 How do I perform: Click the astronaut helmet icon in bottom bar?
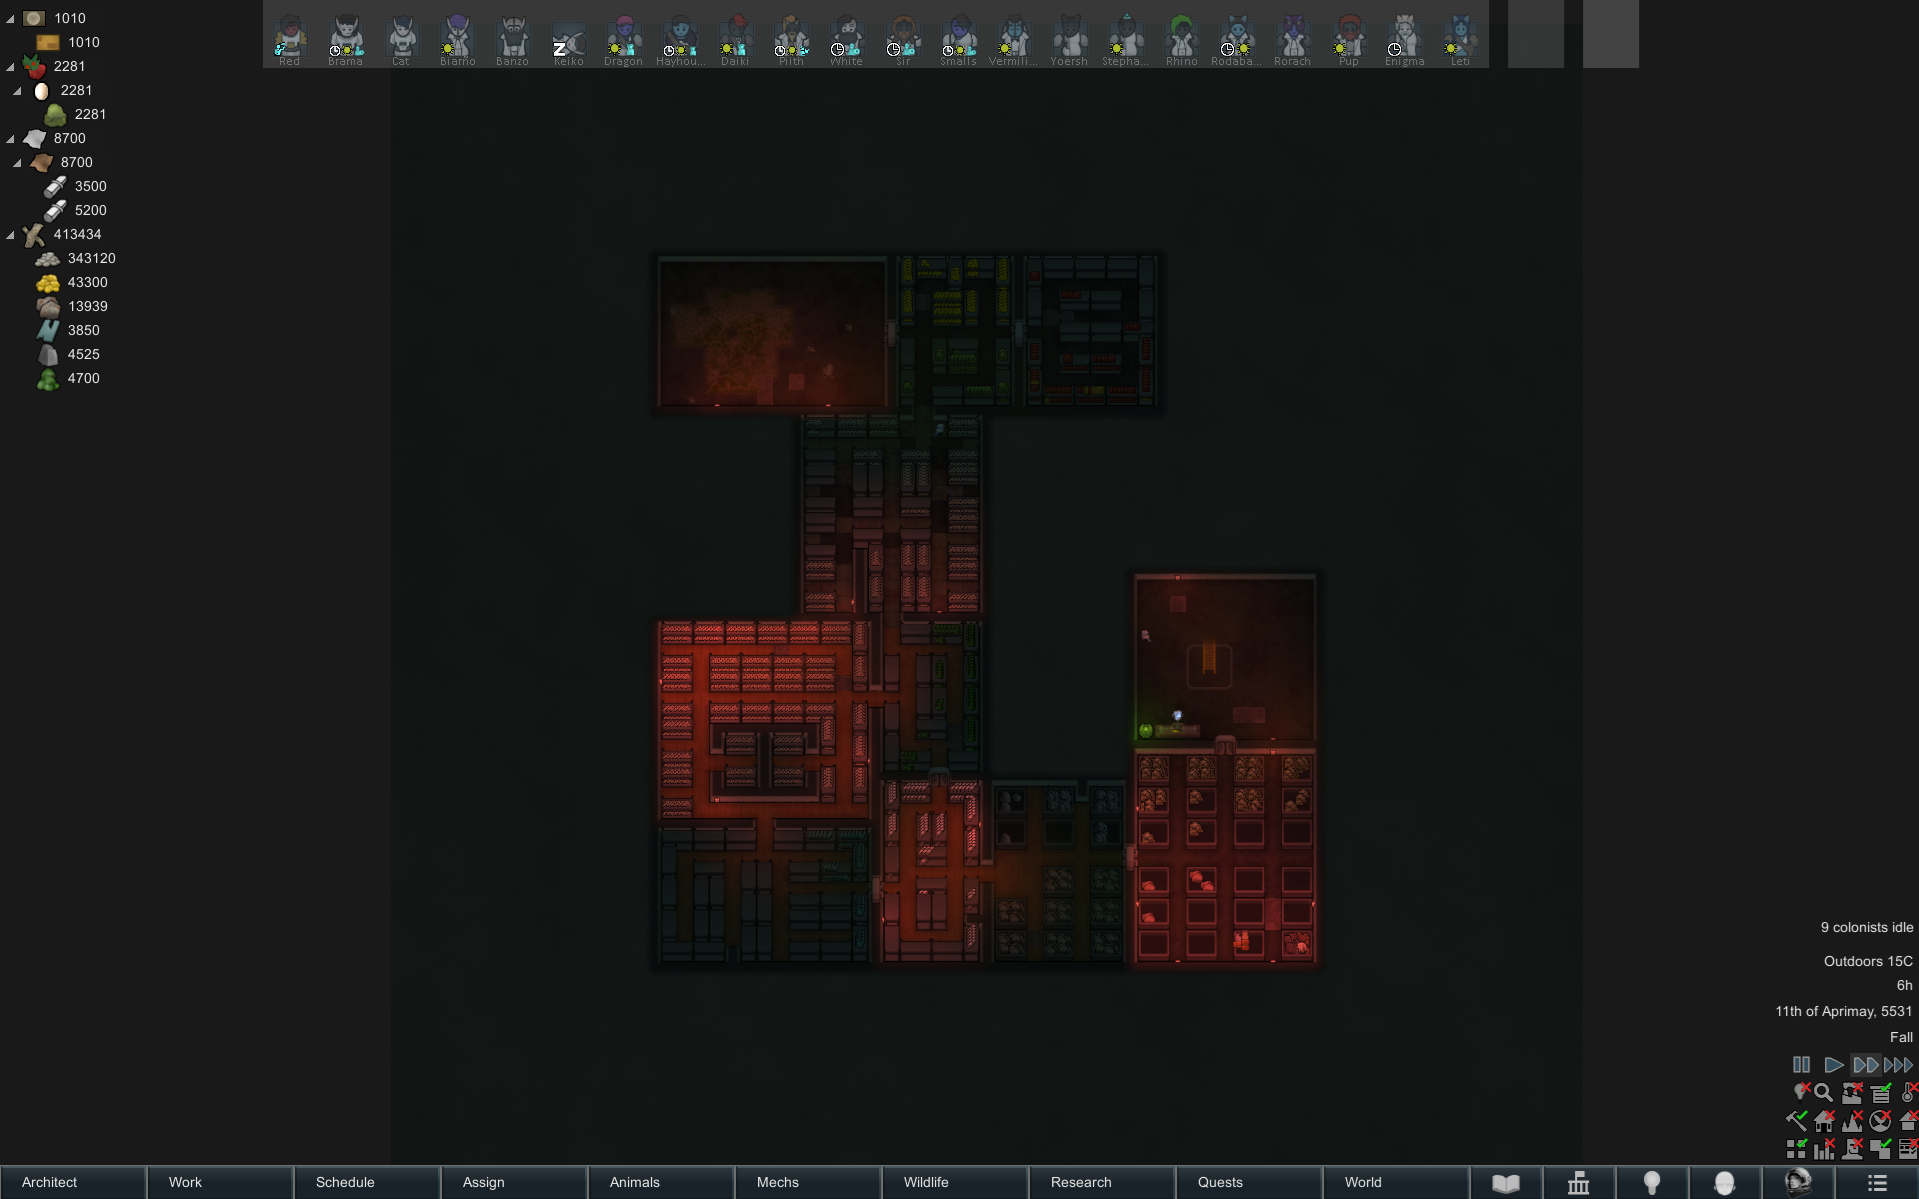1797,1183
